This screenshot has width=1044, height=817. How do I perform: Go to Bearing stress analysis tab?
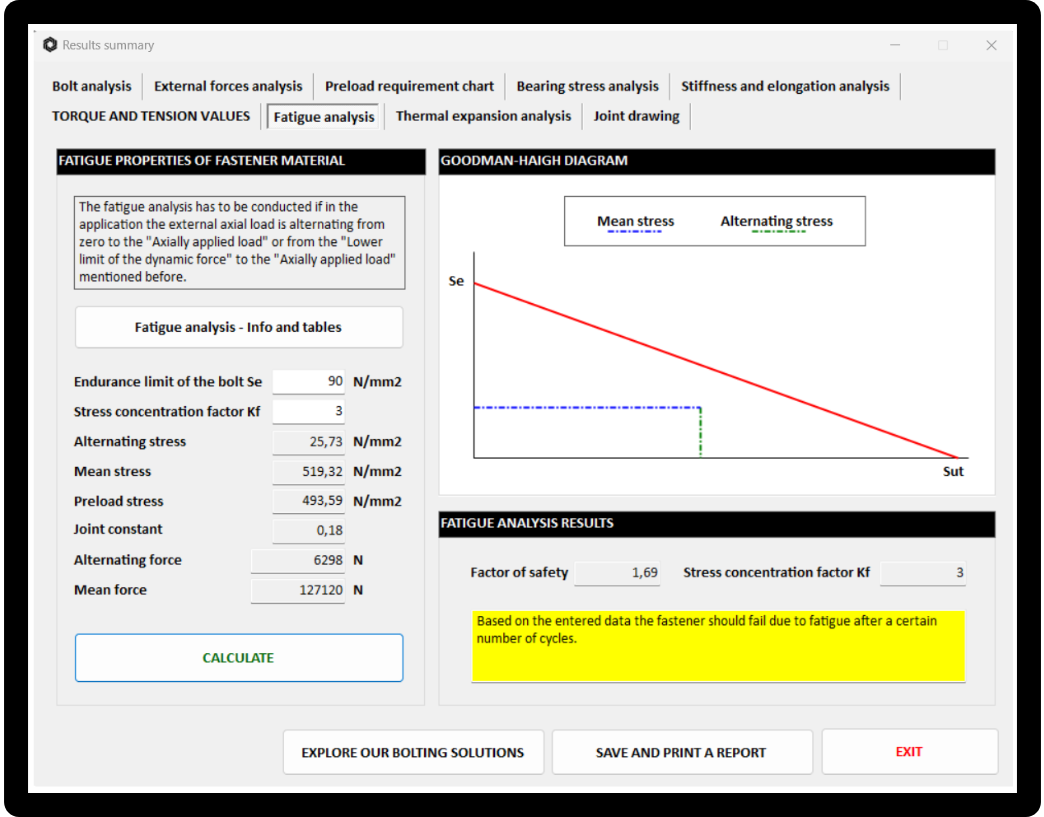pyautogui.click(x=587, y=87)
